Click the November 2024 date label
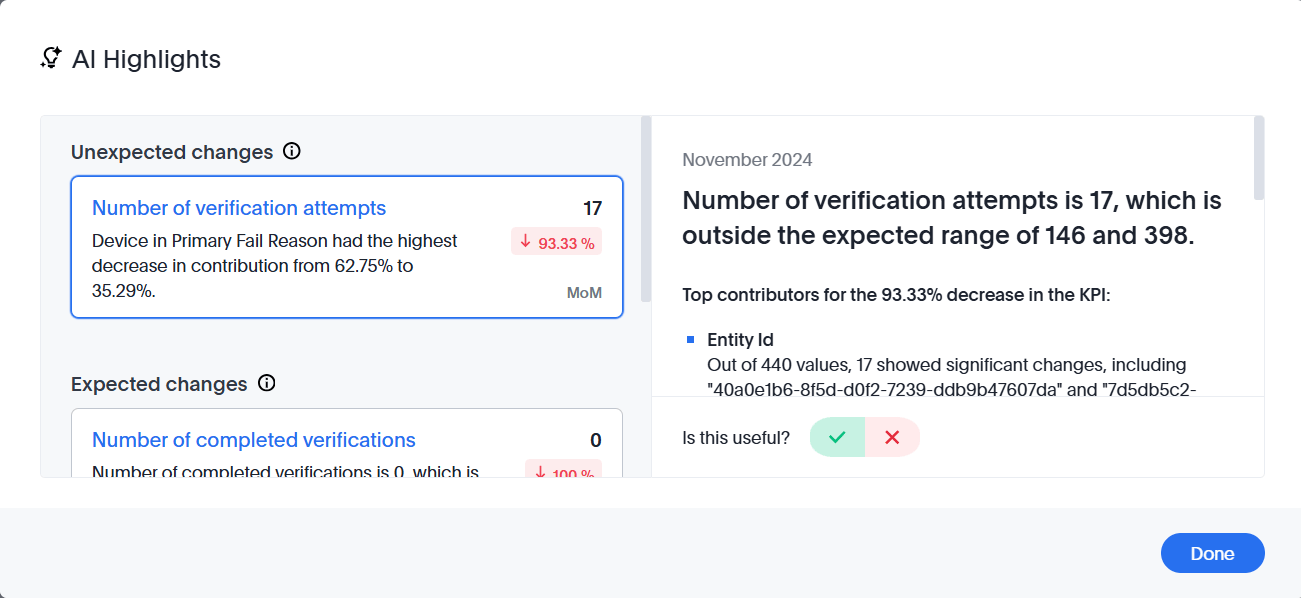 click(747, 160)
